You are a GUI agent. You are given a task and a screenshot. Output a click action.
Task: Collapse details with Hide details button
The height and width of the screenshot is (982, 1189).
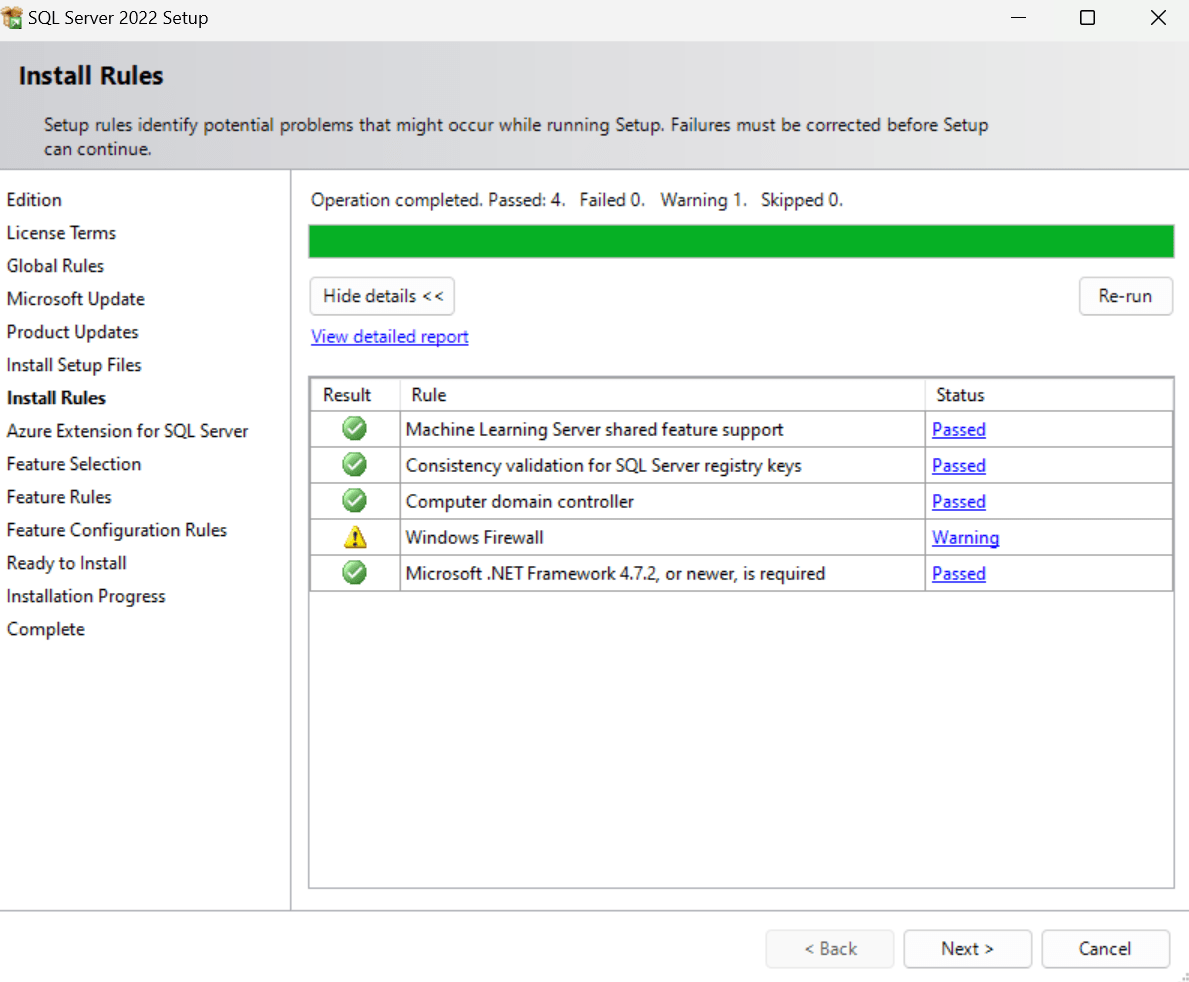382,296
